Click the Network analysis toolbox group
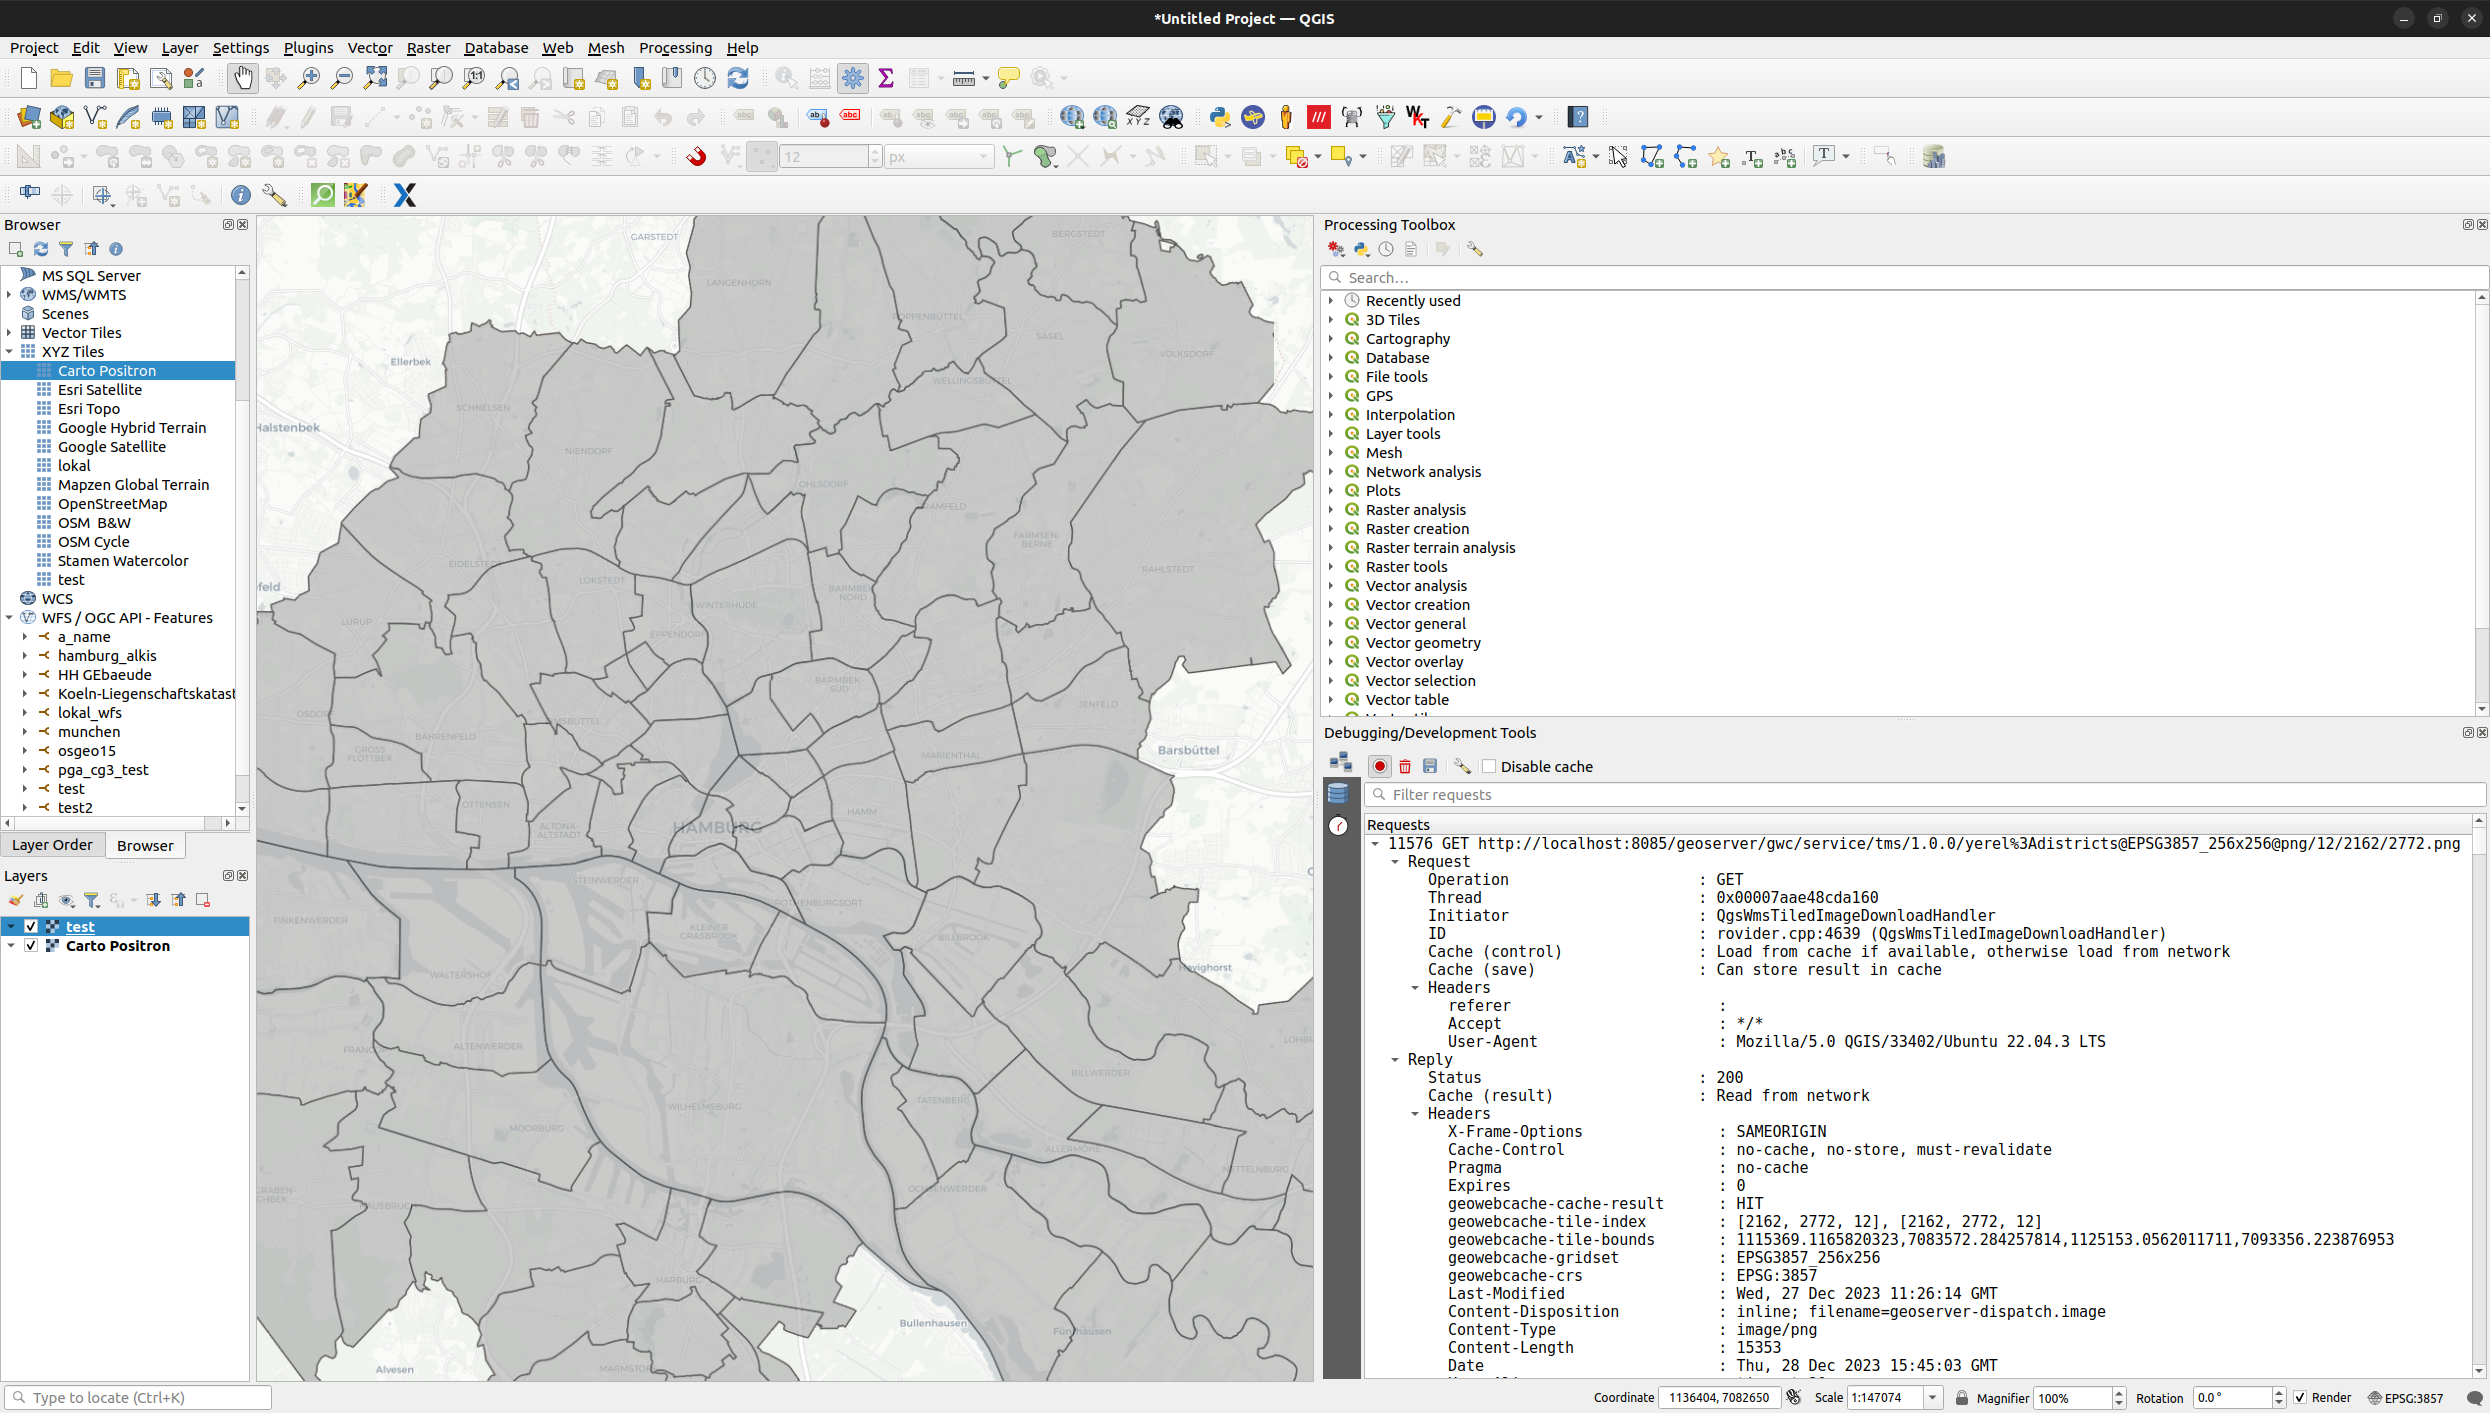The image size is (2490, 1413). pyautogui.click(x=1423, y=472)
